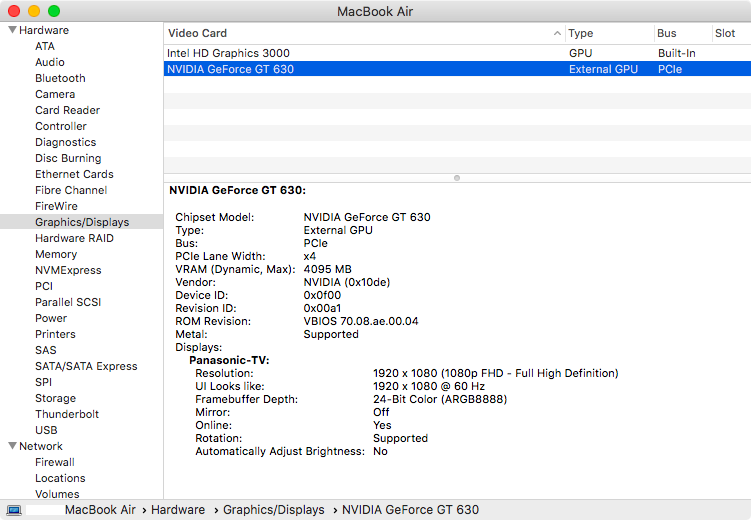
Task: Select Audio in the sidebar
Action: pos(50,62)
